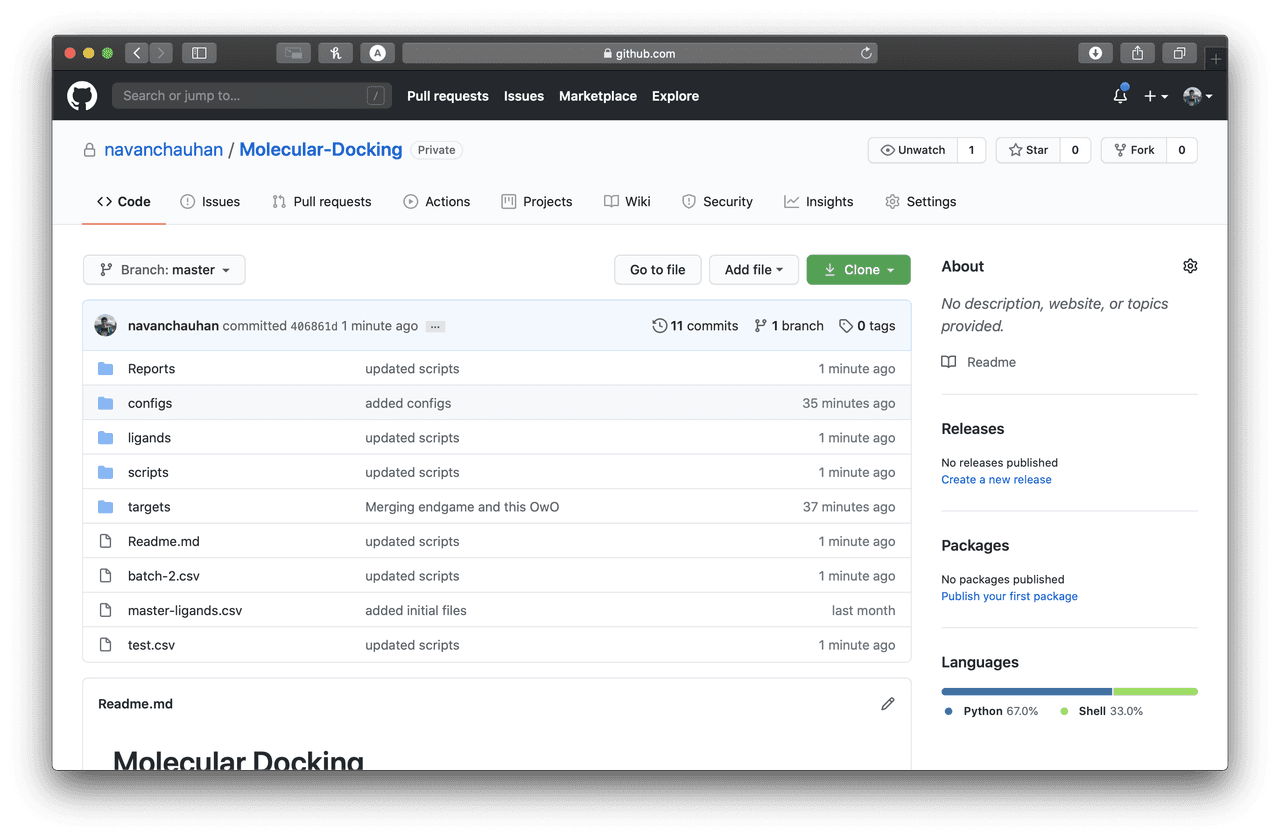Click the Python 67.0% language label
Viewport: 1280px width, 839px height.
pyautogui.click(x=992, y=712)
